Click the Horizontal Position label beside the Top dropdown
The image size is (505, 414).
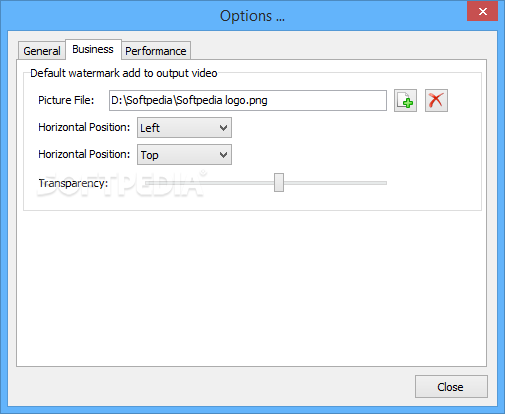pyautogui.click(x=84, y=154)
